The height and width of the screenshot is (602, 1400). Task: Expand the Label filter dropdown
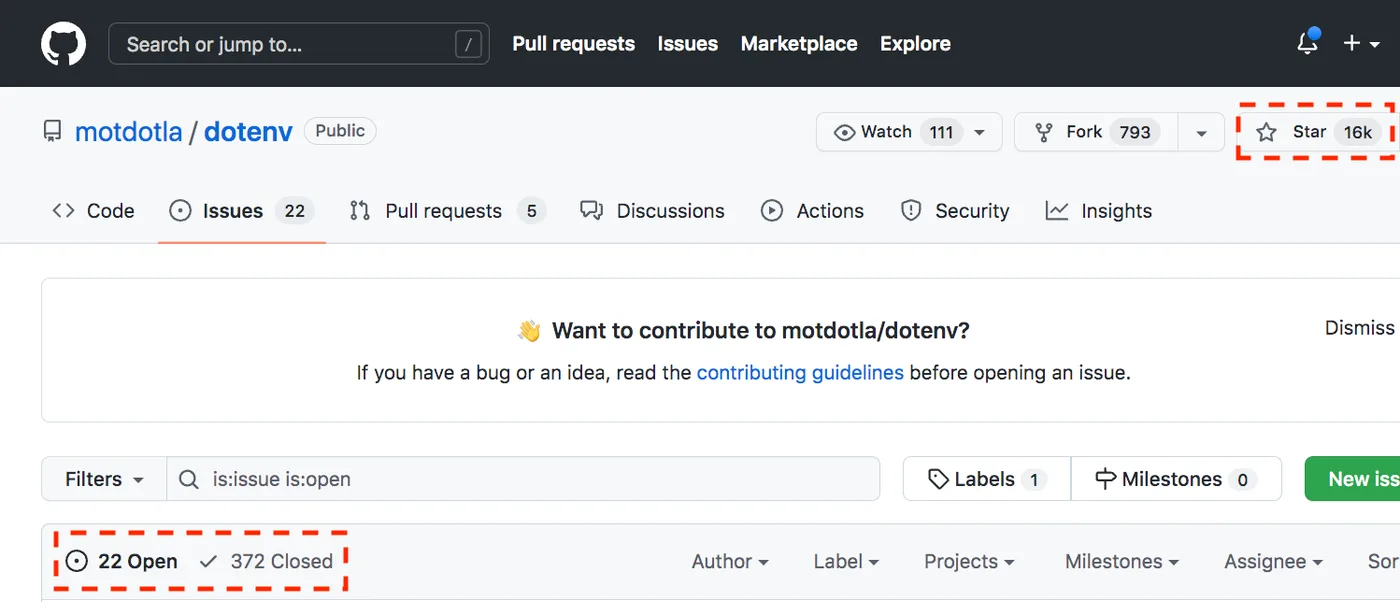pyautogui.click(x=846, y=562)
